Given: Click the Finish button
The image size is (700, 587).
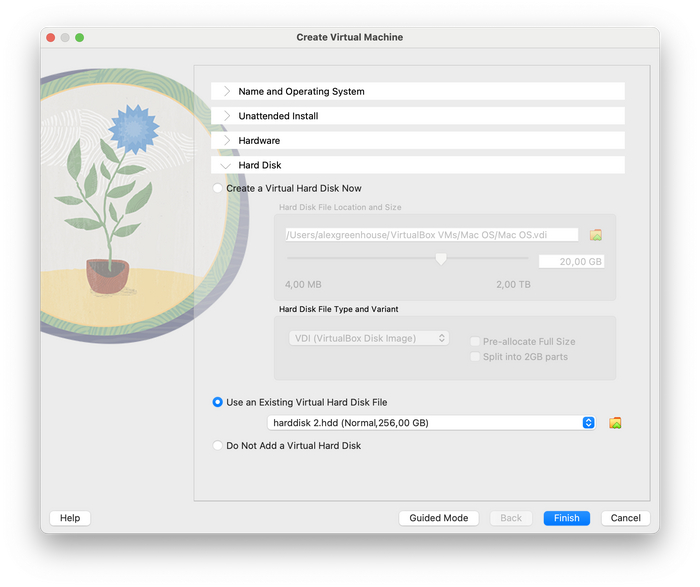Looking at the screenshot, I should [x=566, y=518].
